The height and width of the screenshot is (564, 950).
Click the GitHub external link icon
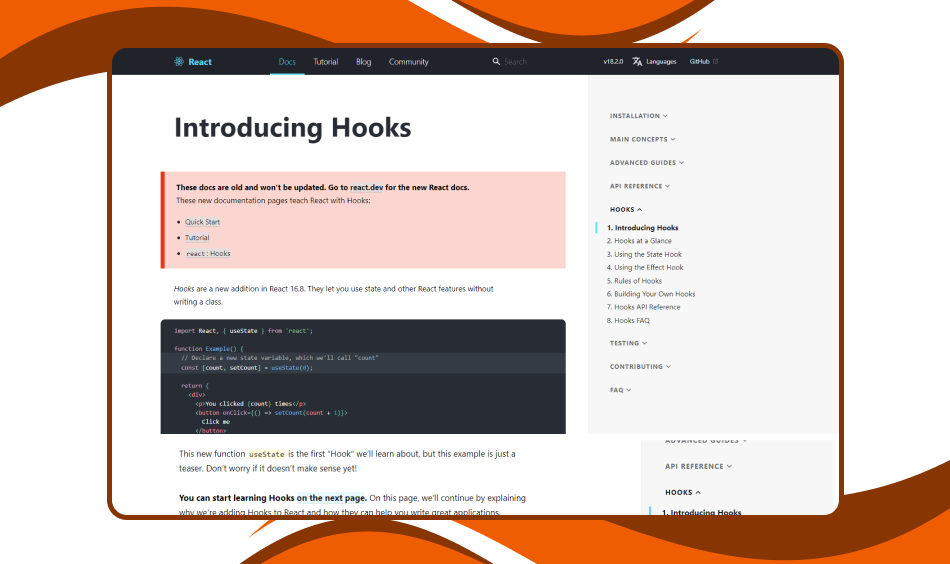tap(715, 61)
